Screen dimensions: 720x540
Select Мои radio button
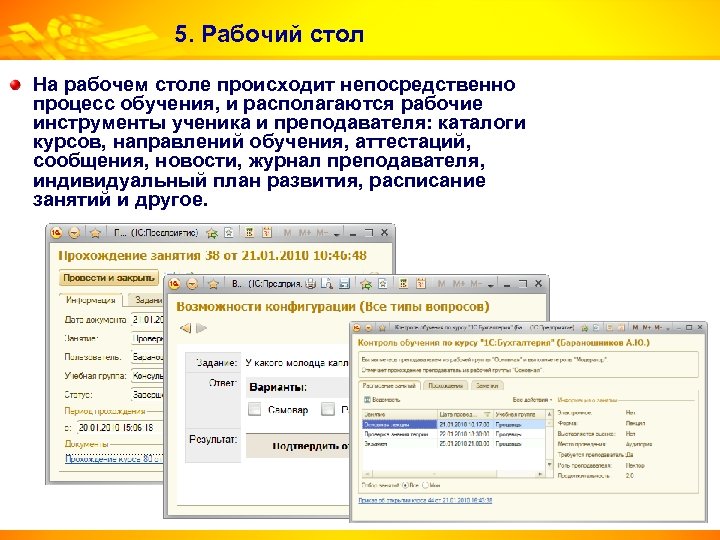(x=425, y=485)
